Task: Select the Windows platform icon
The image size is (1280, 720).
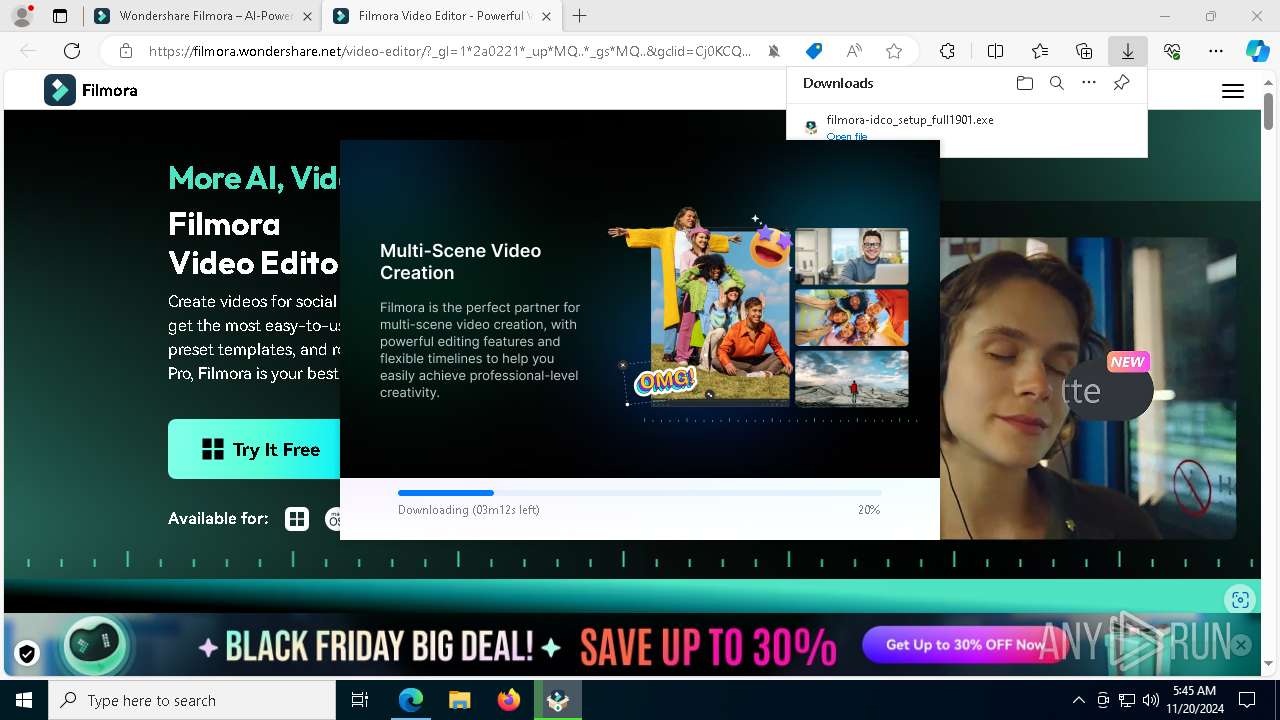Action: click(297, 518)
